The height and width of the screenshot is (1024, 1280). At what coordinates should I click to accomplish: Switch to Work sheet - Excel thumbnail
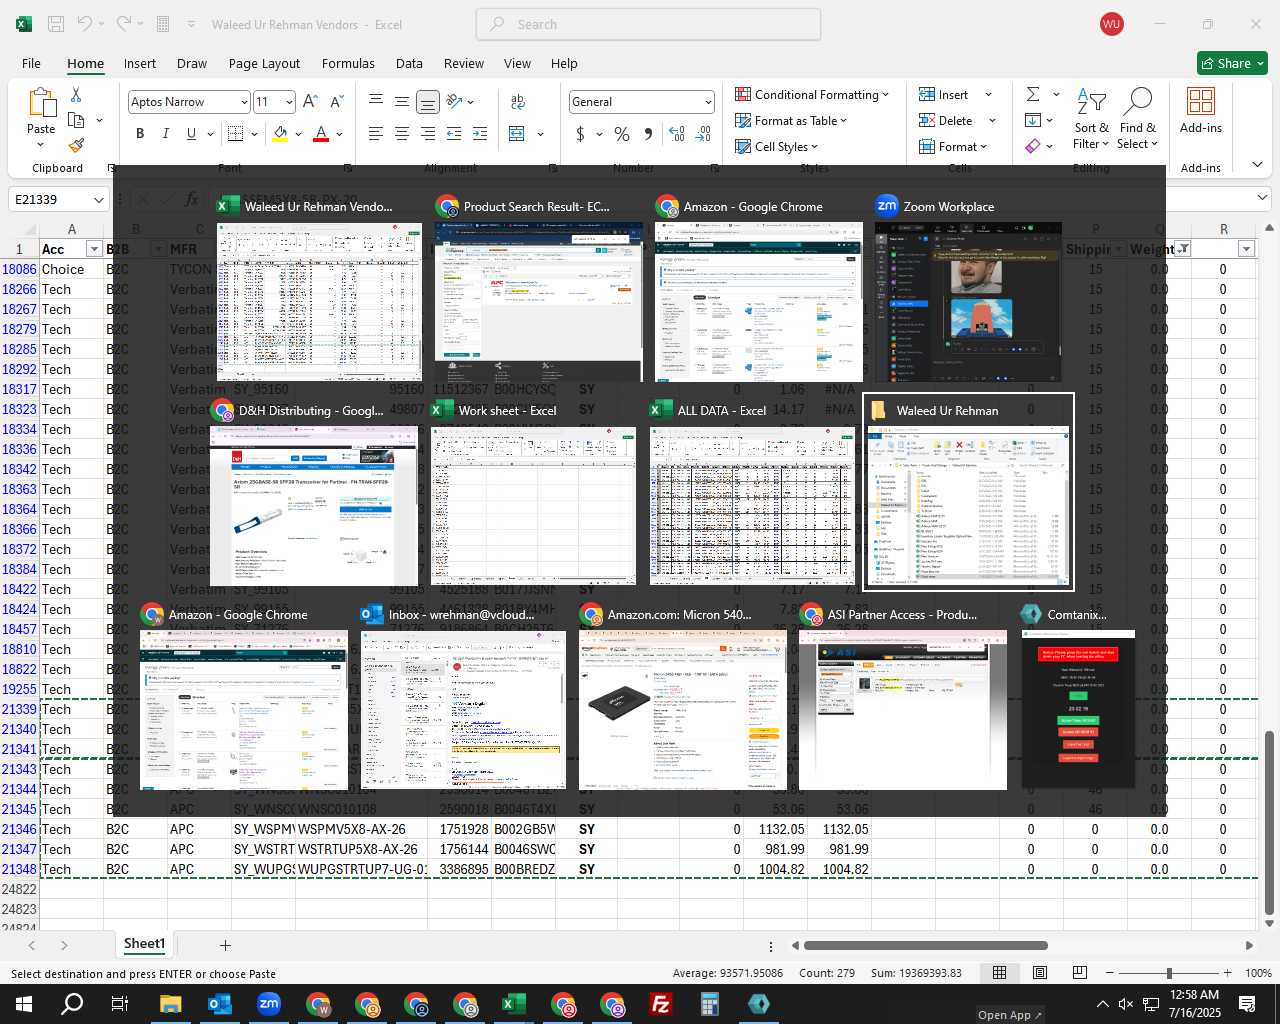533,492
